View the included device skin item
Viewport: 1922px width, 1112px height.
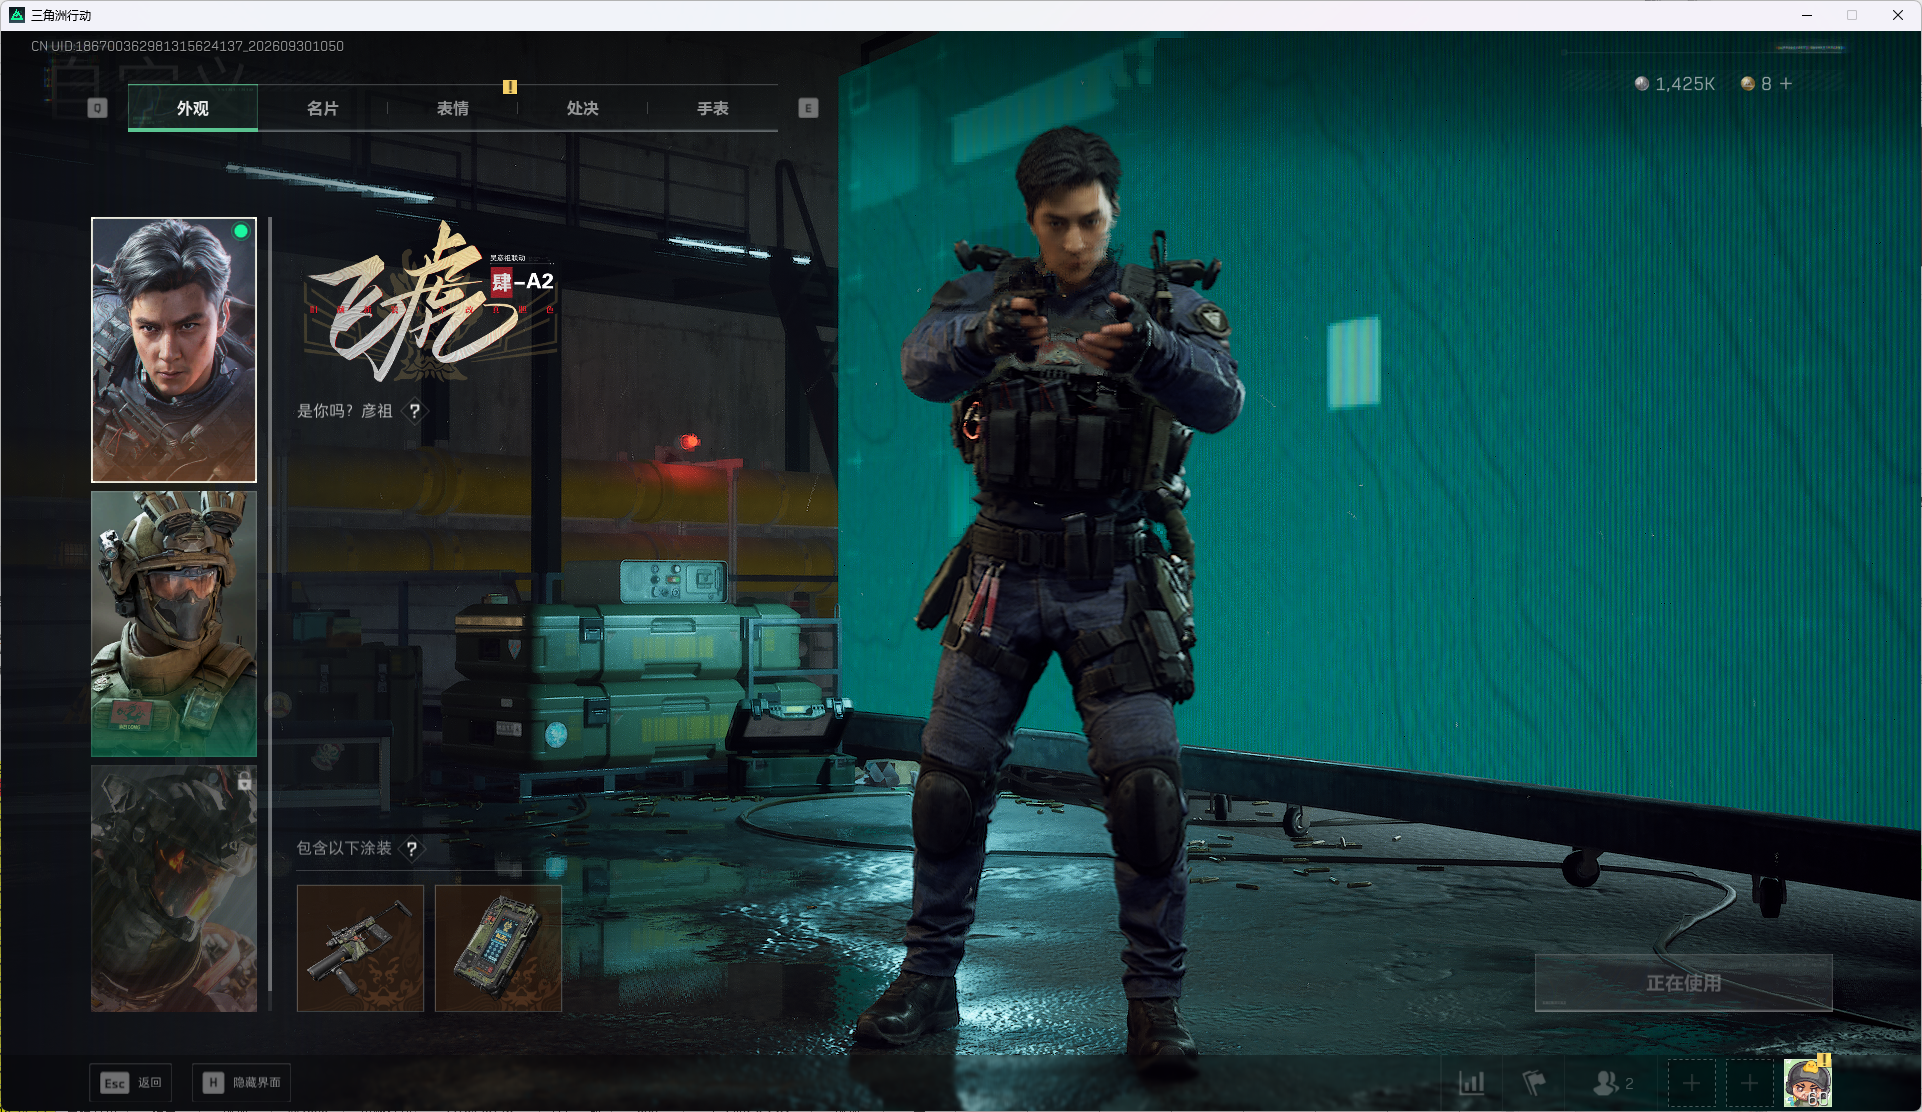pos(498,948)
